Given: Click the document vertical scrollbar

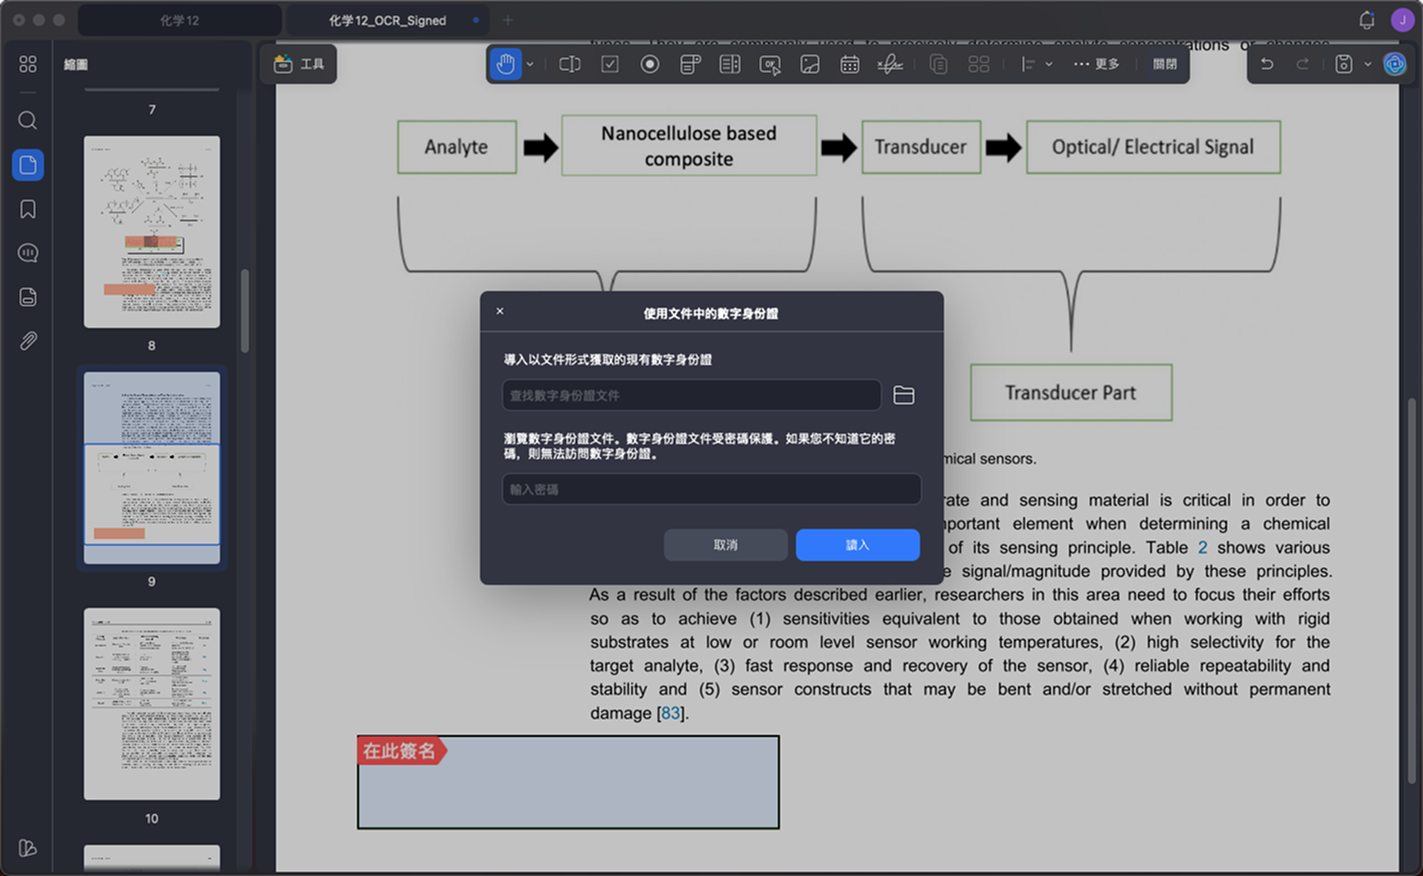Looking at the screenshot, I should pyautogui.click(x=1411, y=590).
